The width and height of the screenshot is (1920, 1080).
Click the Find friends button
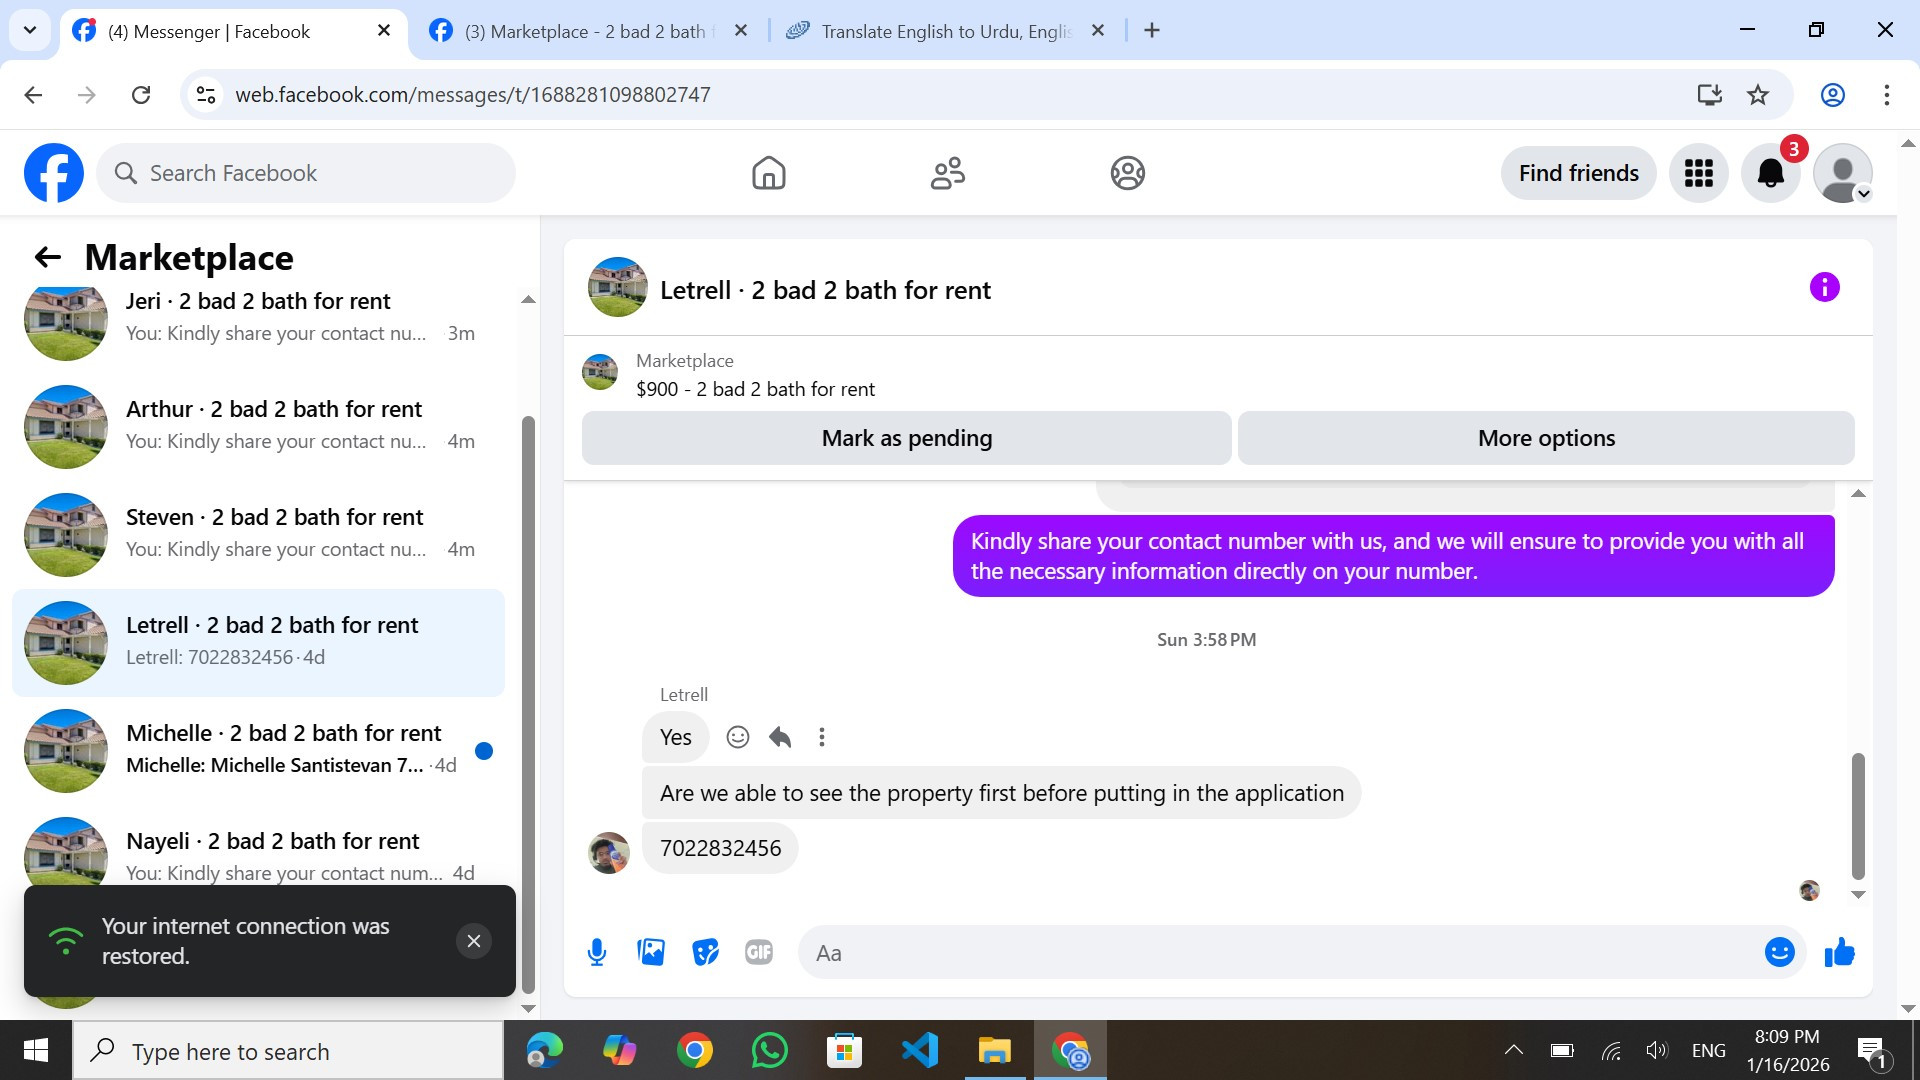1578,173
